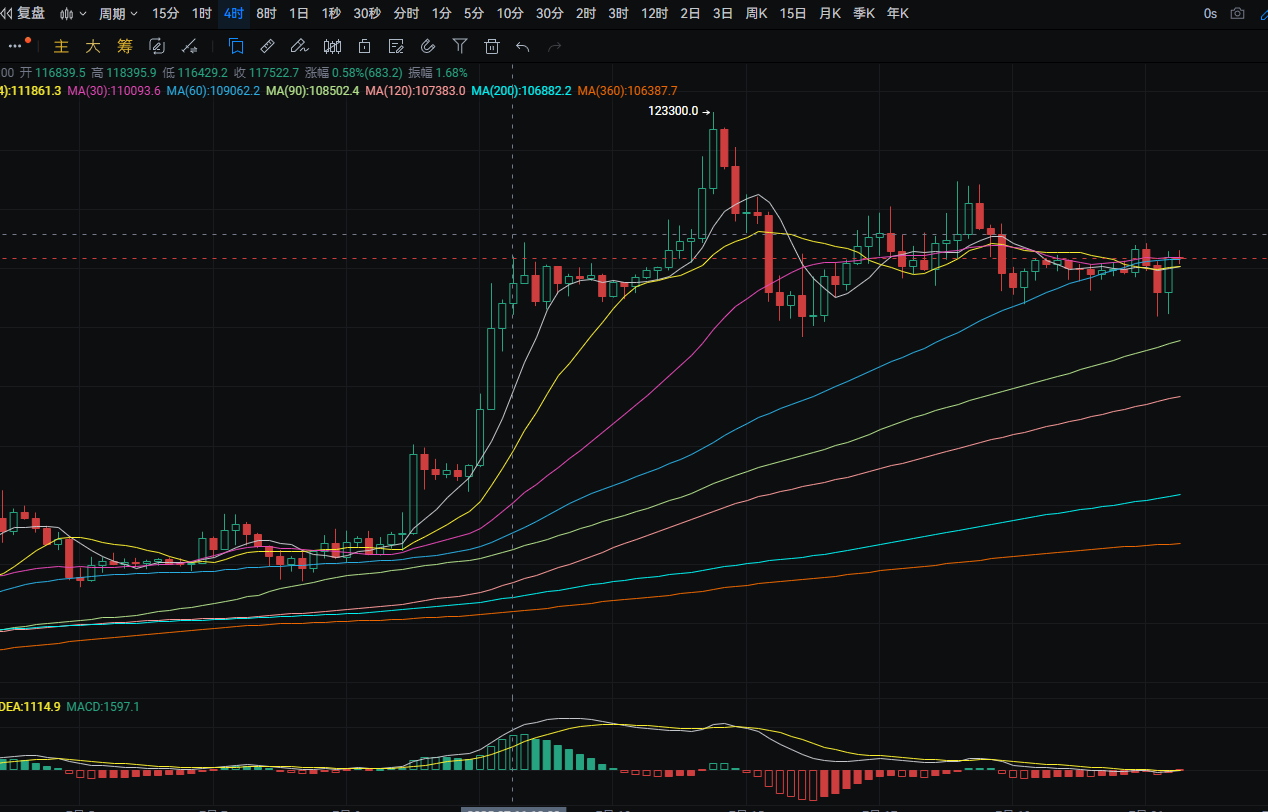Click the filter funnel icon
This screenshot has width=1268, height=812.
(x=460, y=46)
